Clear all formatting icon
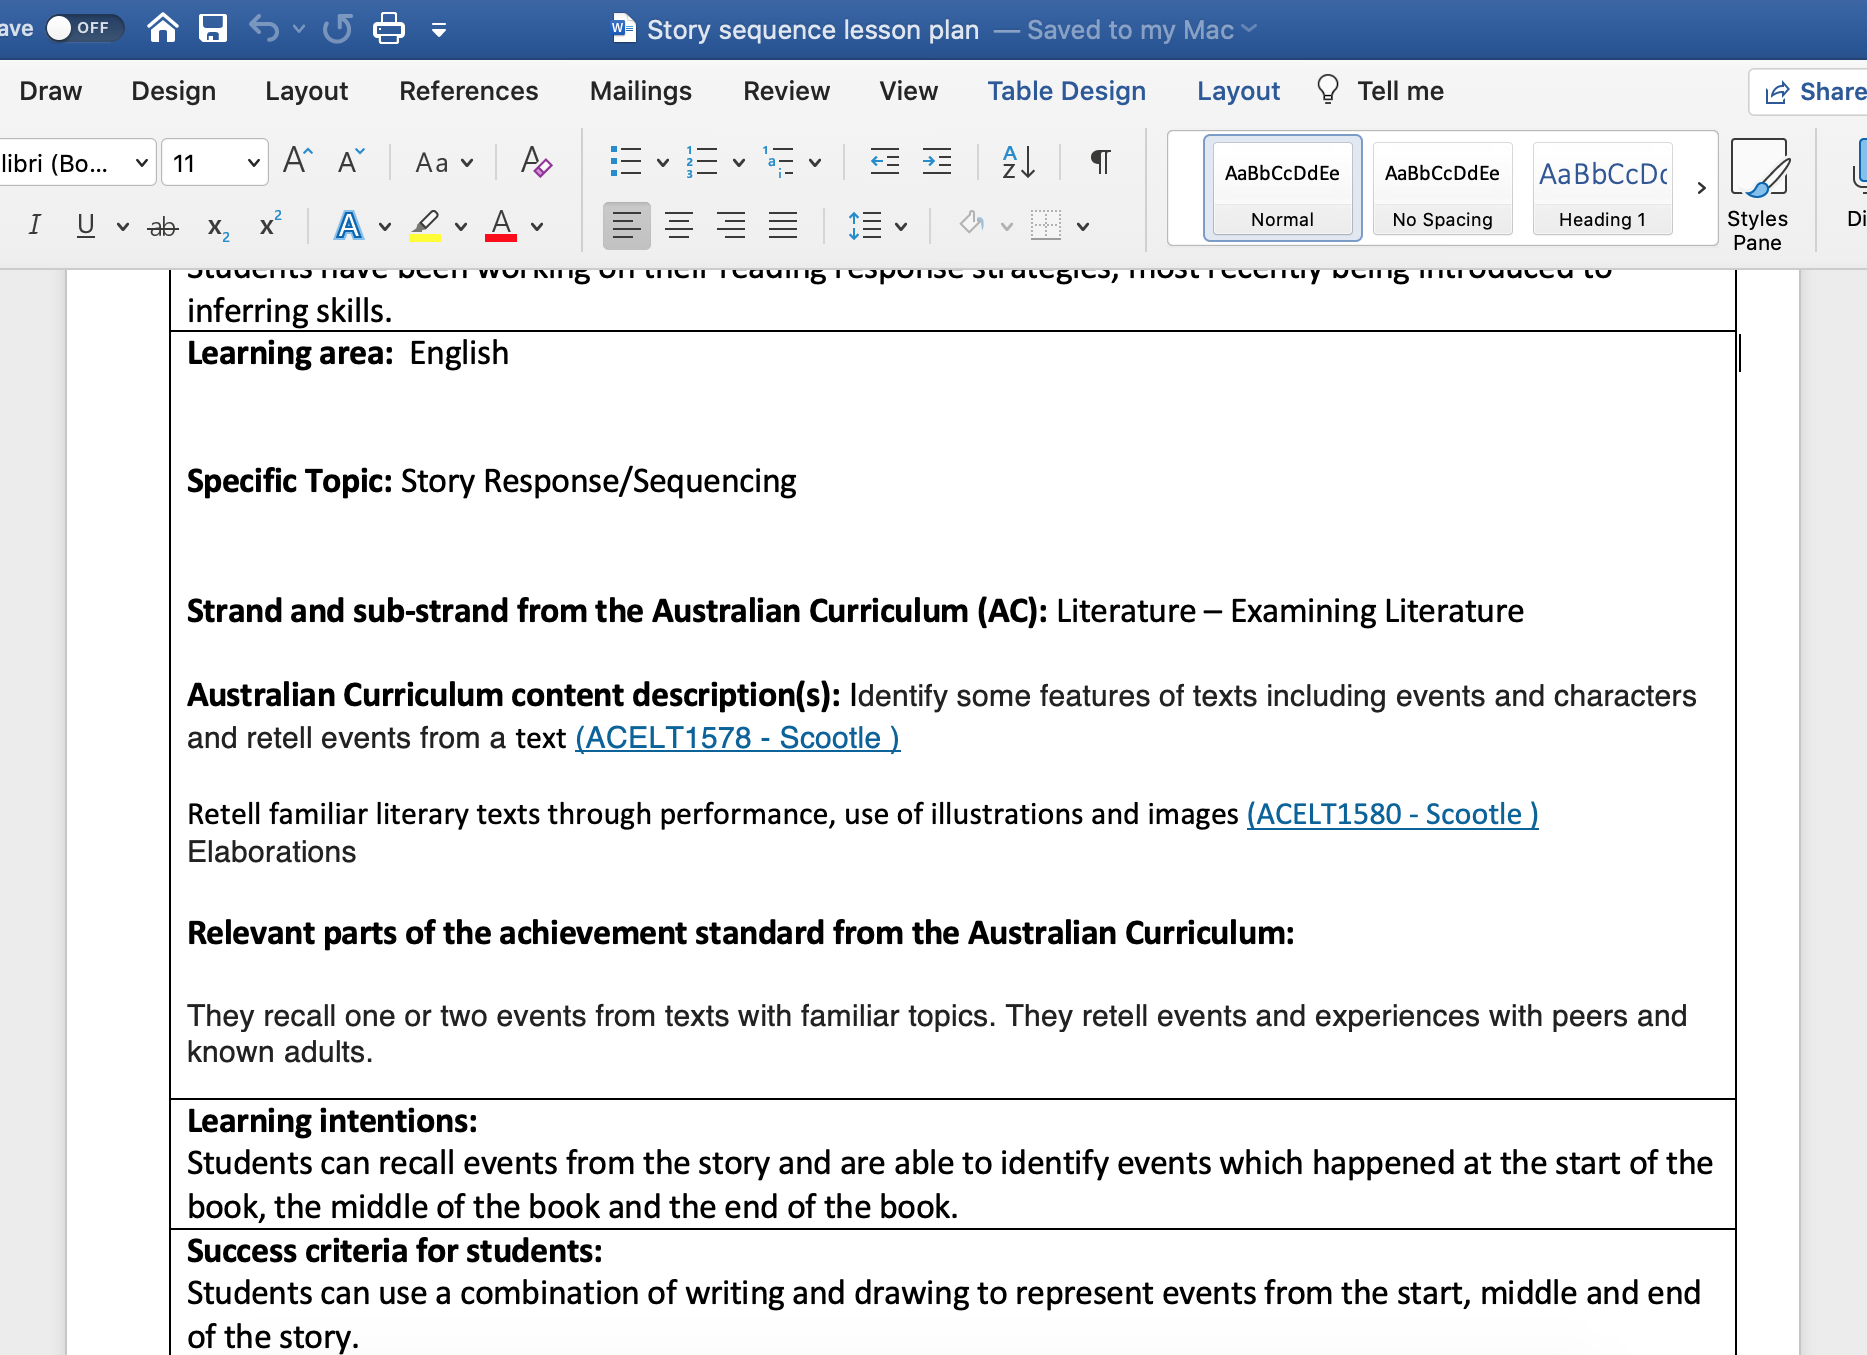This screenshot has width=1867, height=1355. click(x=536, y=161)
